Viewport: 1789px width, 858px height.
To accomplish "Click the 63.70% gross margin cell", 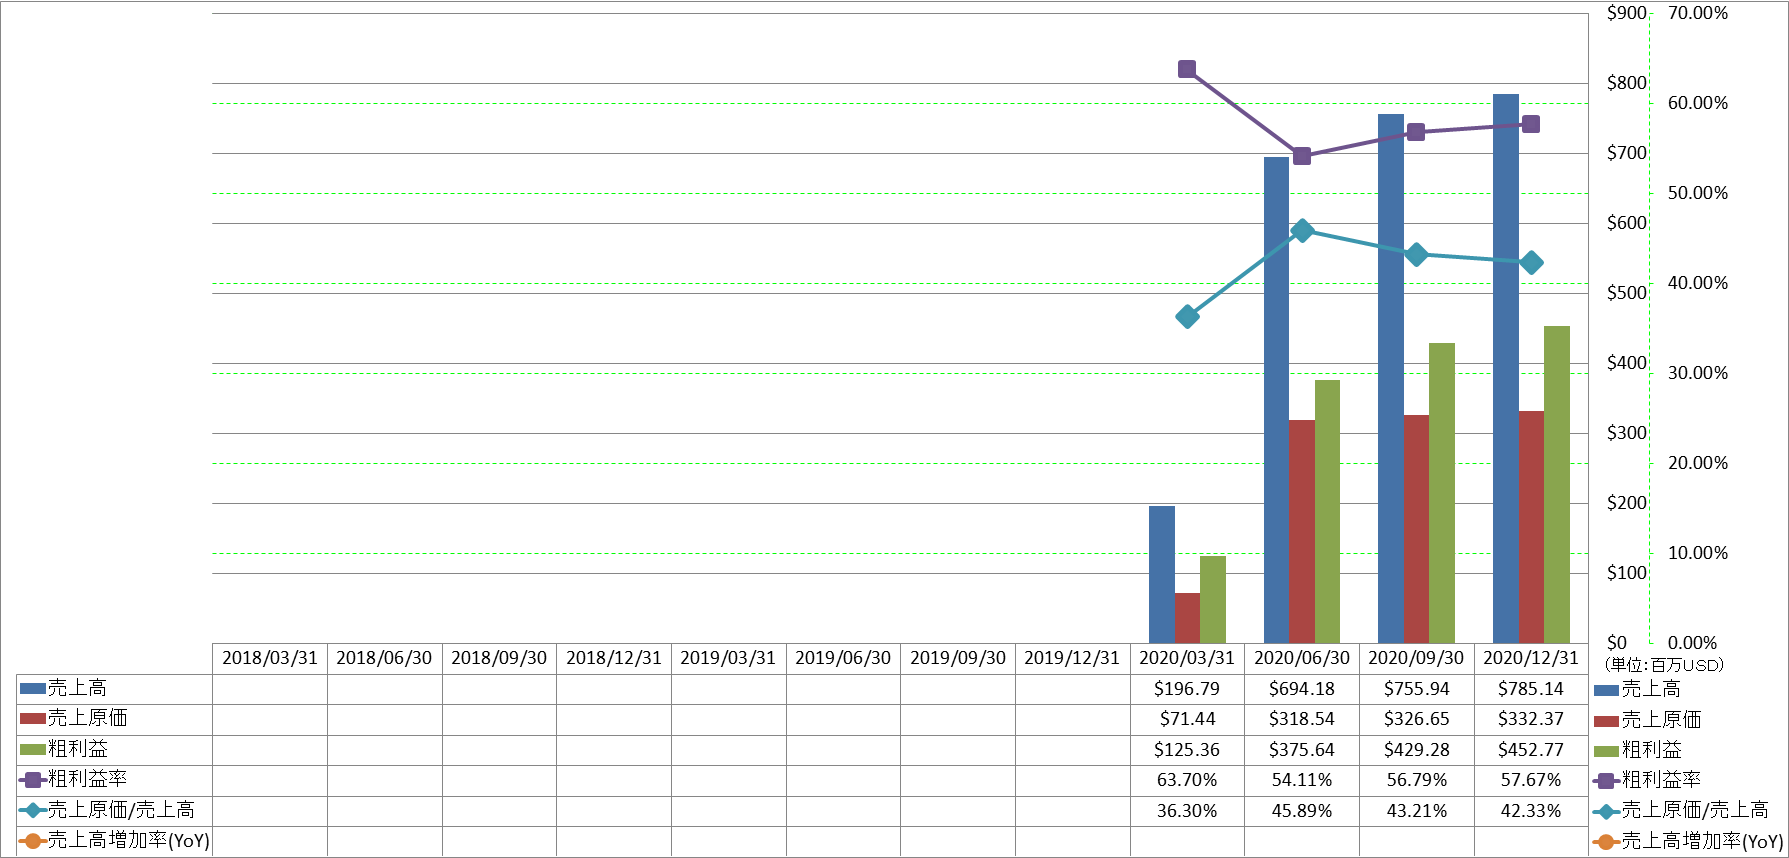I will pos(1187,780).
